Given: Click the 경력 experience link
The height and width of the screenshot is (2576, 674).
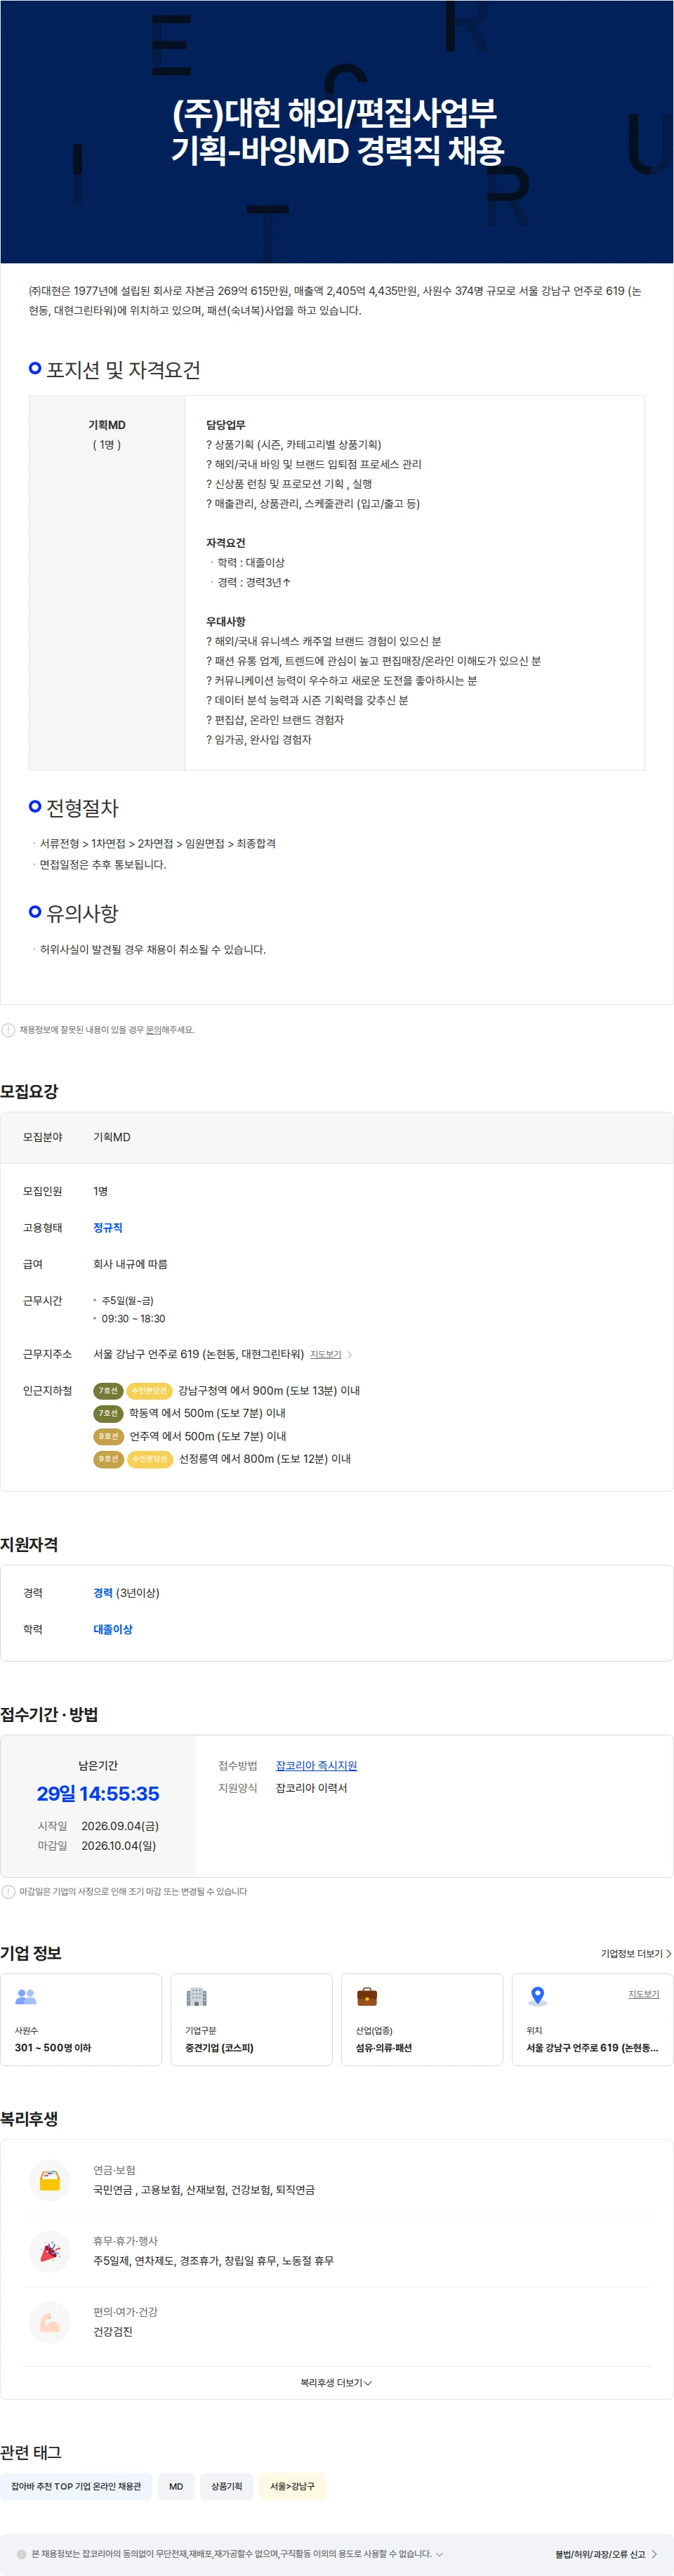Looking at the screenshot, I should pyautogui.click(x=103, y=1593).
